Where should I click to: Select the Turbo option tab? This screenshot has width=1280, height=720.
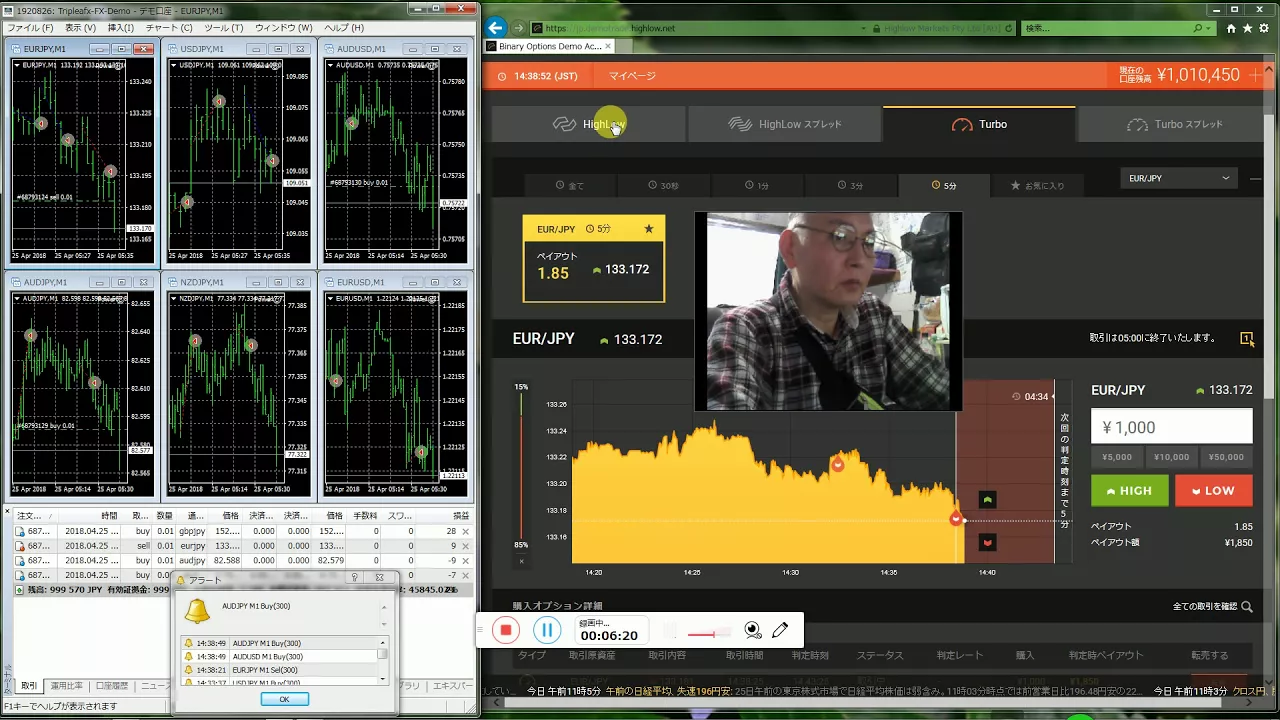click(x=979, y=124)
